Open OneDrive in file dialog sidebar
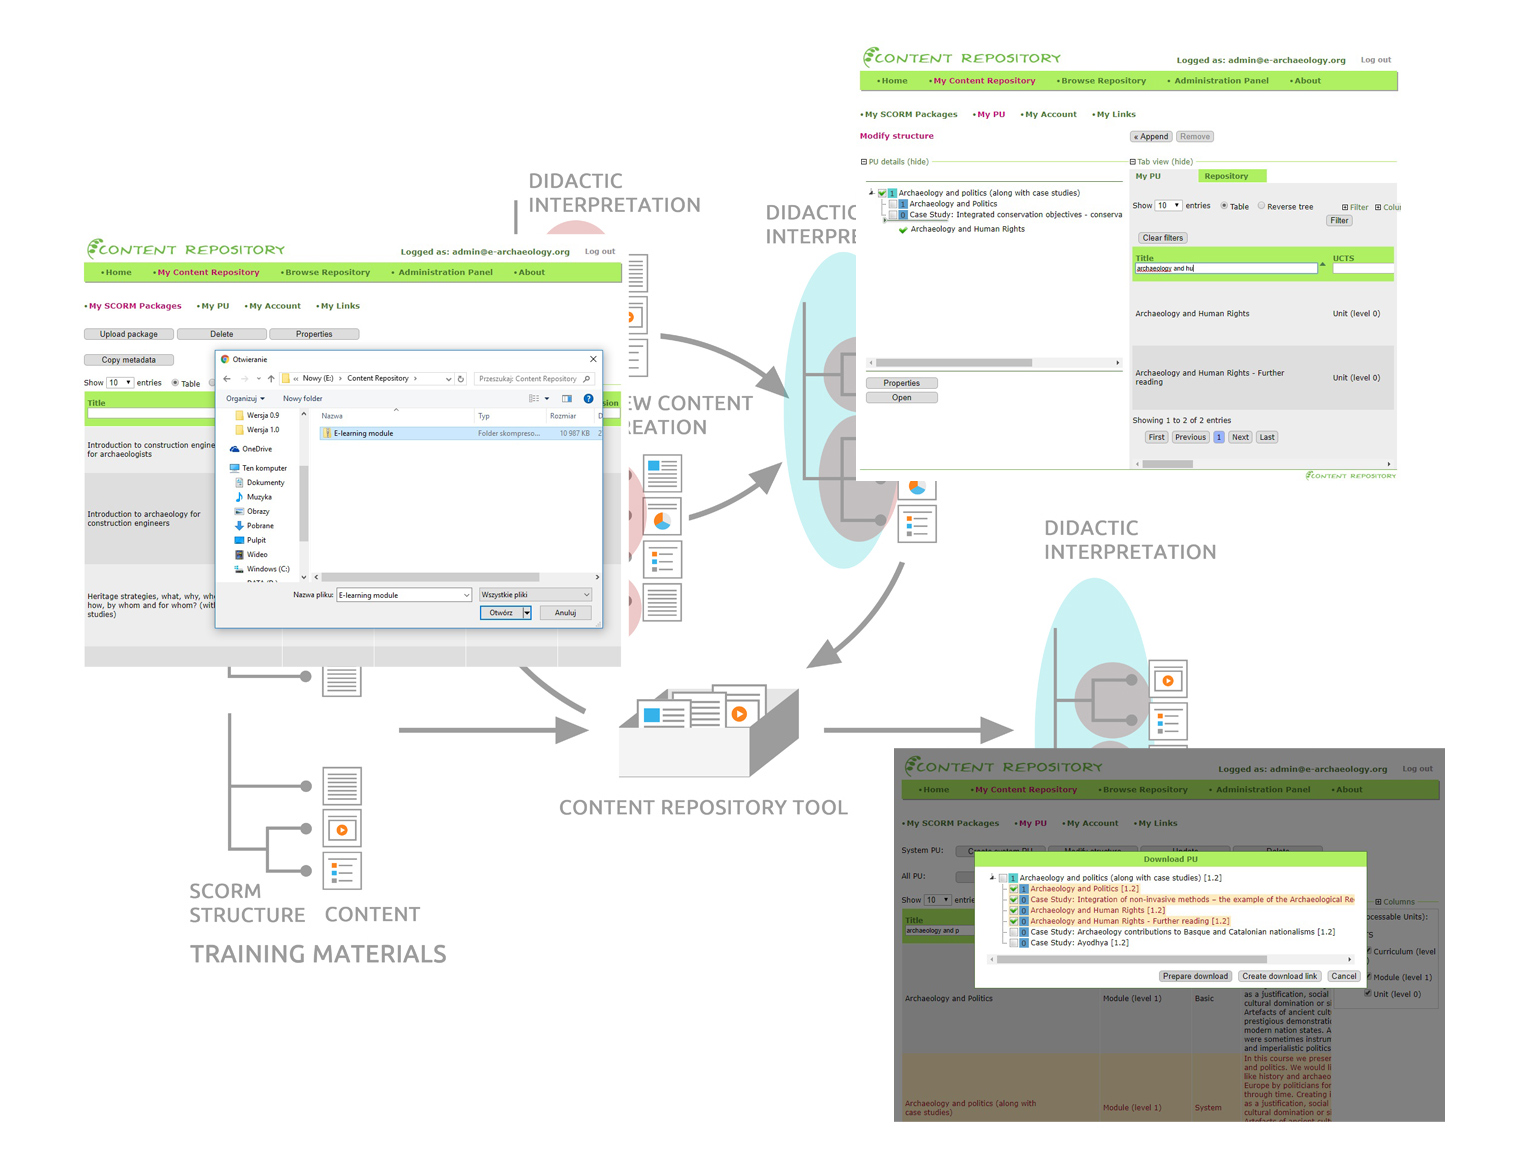Image resolution: width=1538 pixels, height=1176 pixels. [250, 449]
